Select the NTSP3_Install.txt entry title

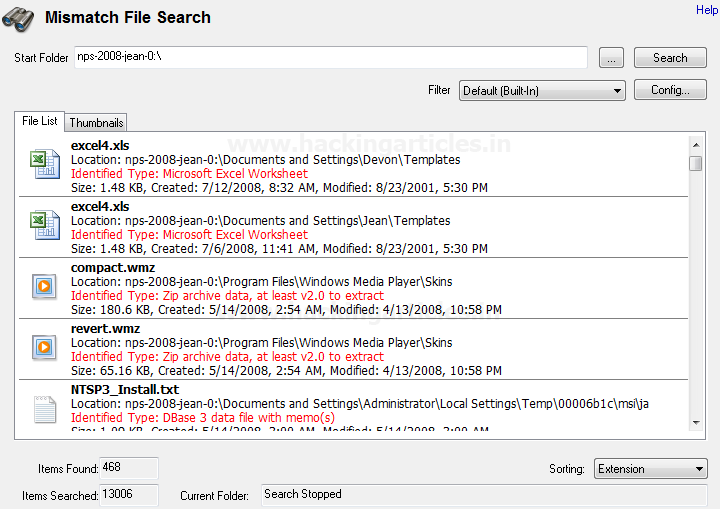125,389
